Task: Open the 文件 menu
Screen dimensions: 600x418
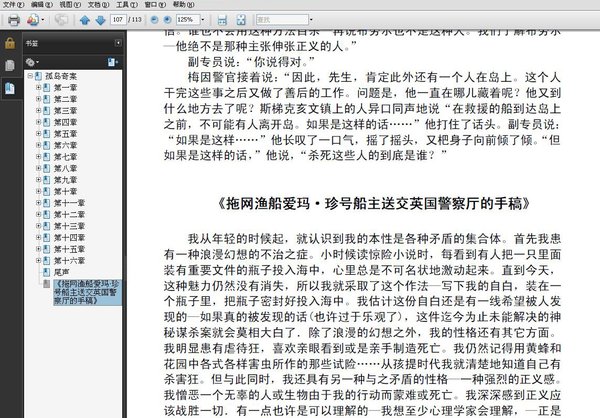Action: (13, 4)
